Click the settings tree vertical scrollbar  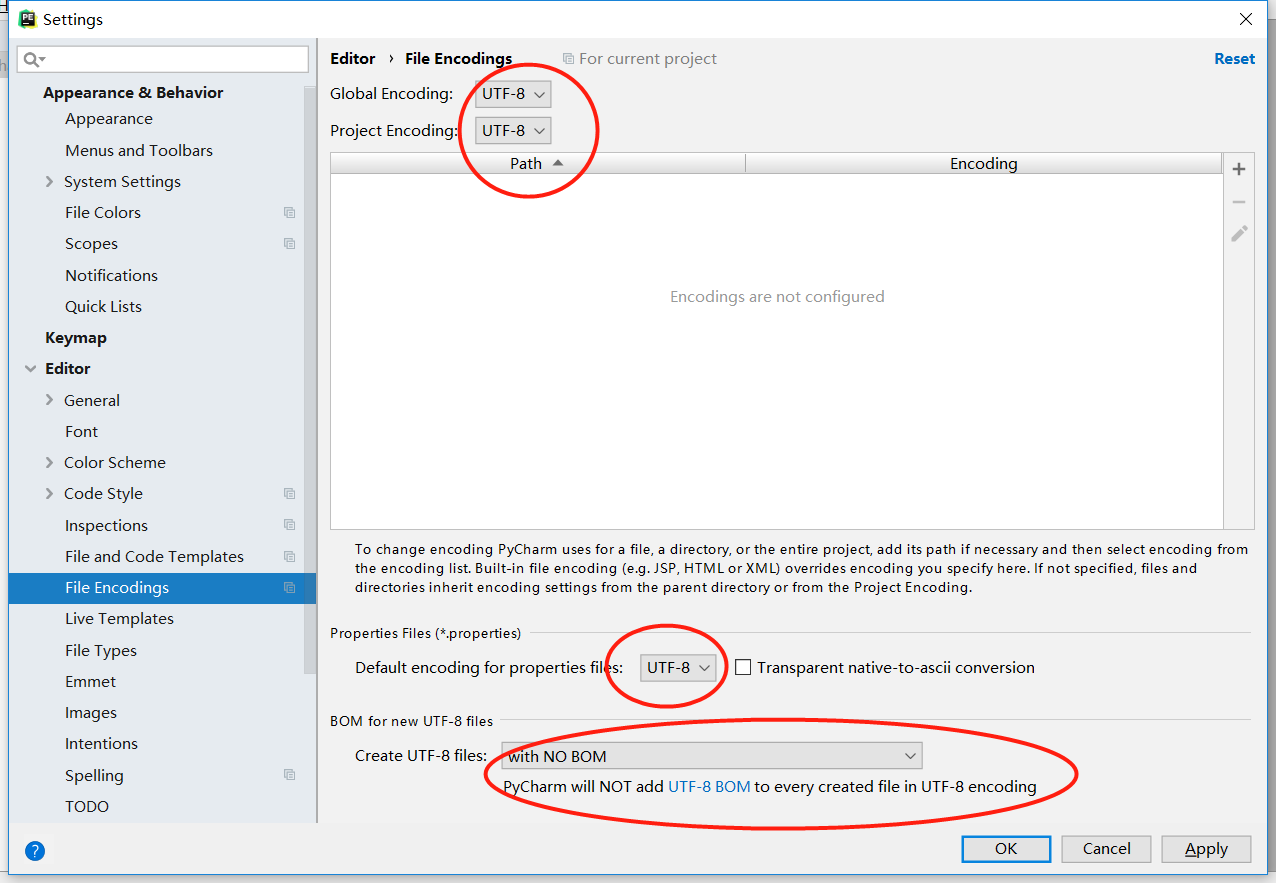coord(310,380)
